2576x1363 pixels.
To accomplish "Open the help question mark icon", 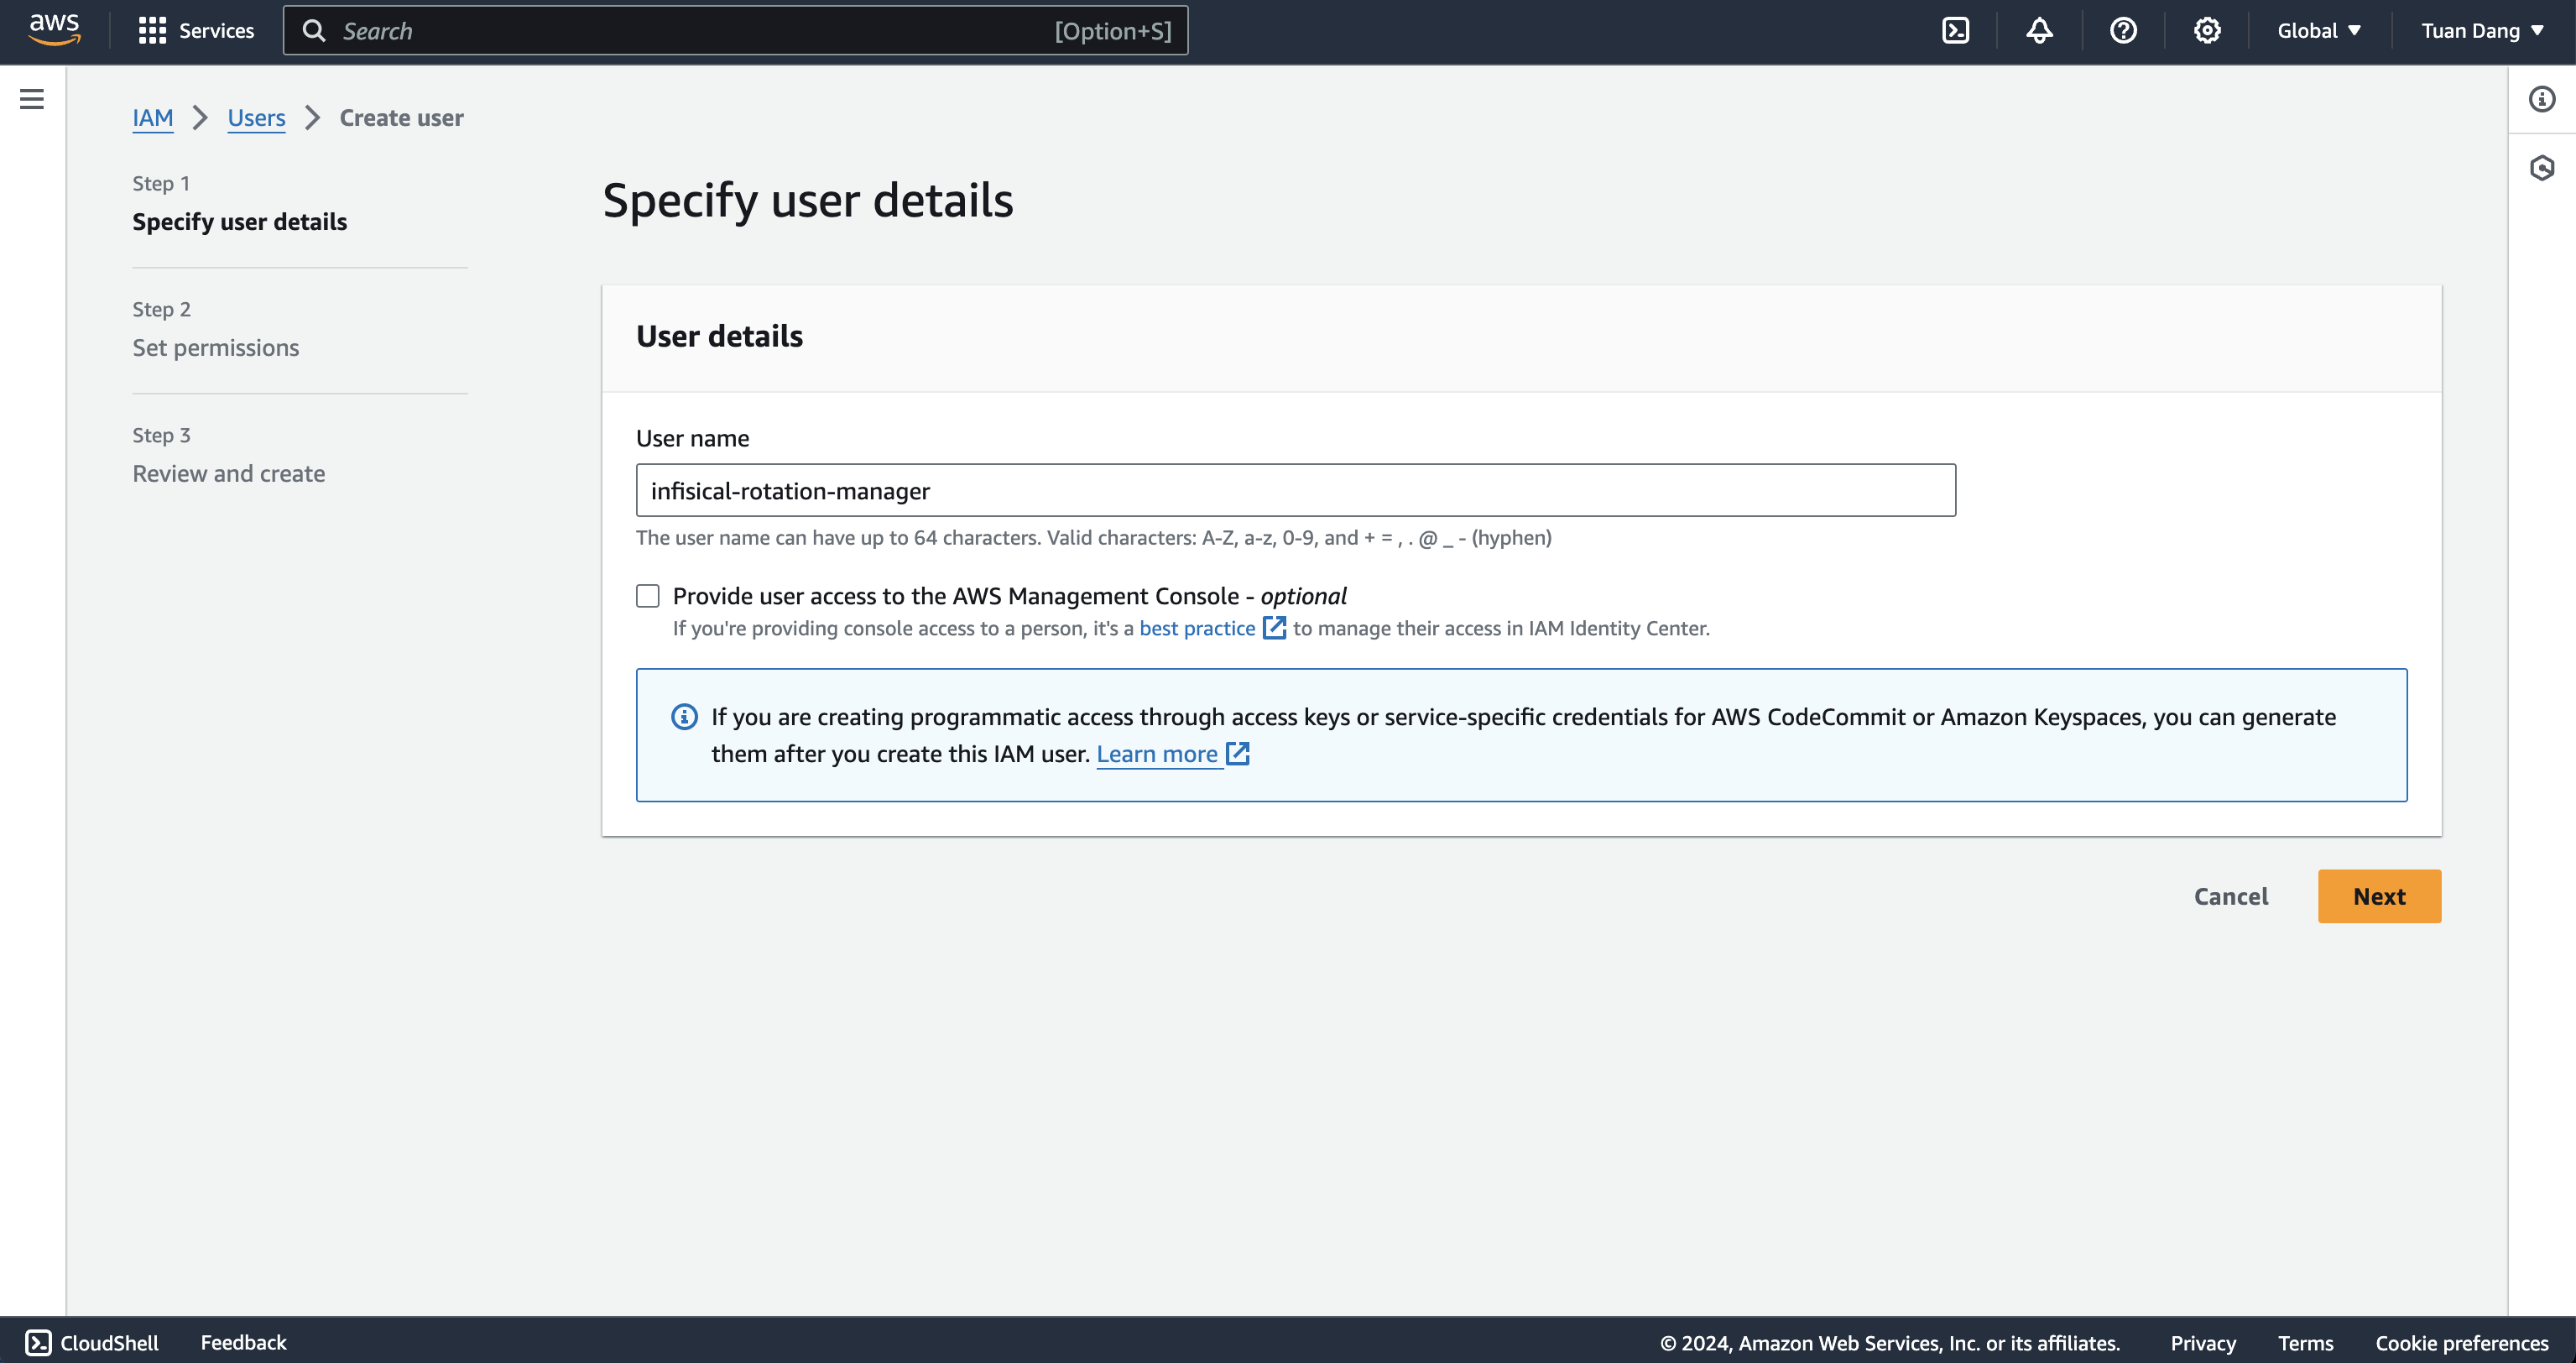I will (x=2123, y=31).
